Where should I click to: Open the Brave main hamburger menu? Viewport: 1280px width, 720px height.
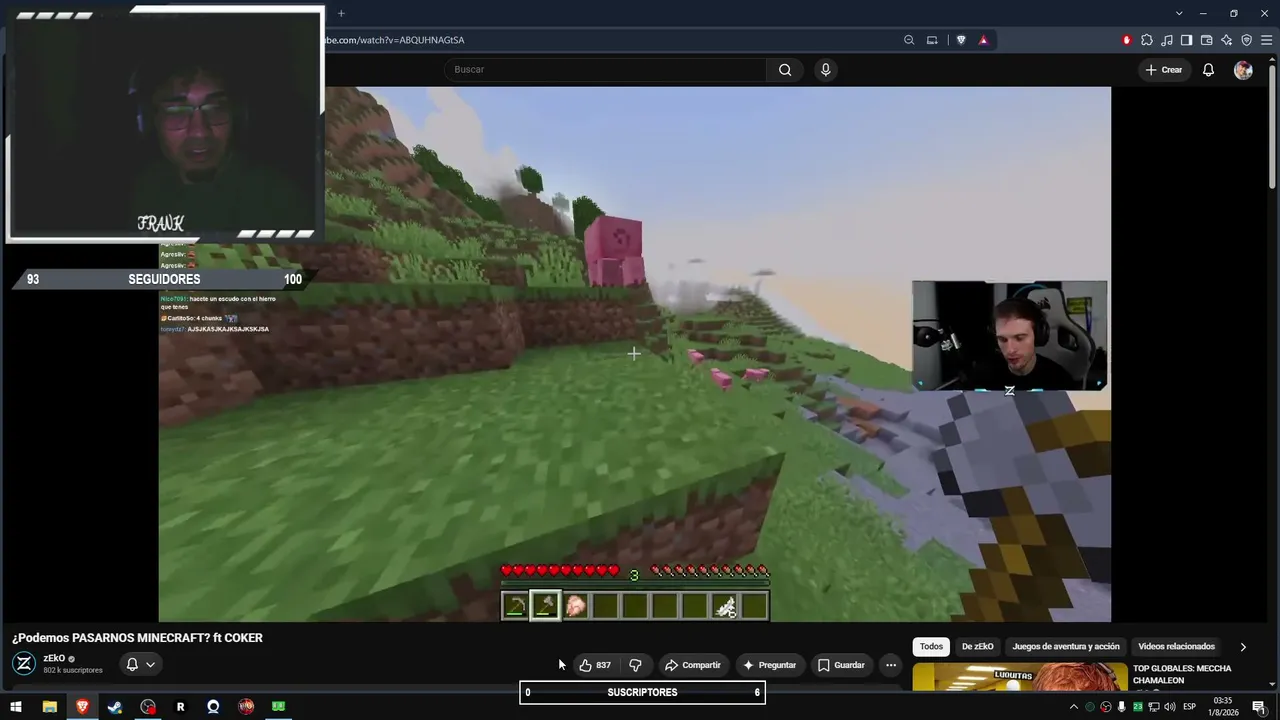coord(1267,40)
